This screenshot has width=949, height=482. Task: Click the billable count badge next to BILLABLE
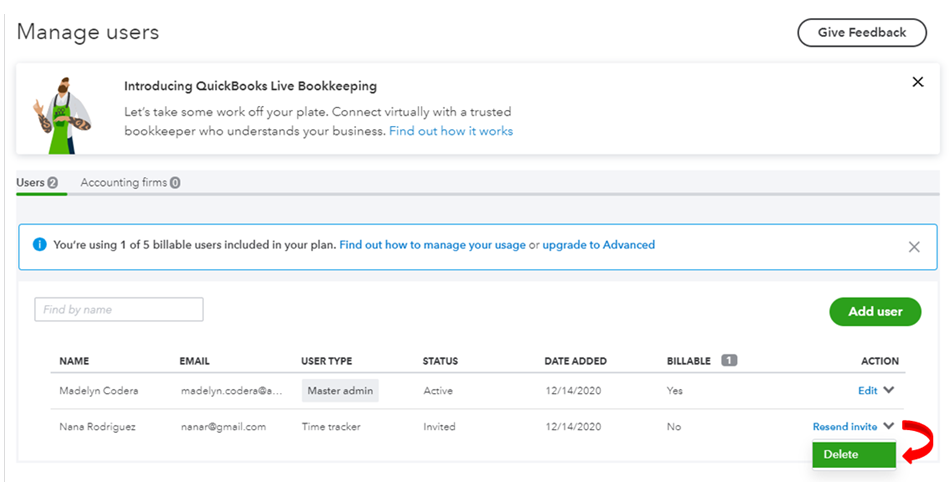click(729, 361)
